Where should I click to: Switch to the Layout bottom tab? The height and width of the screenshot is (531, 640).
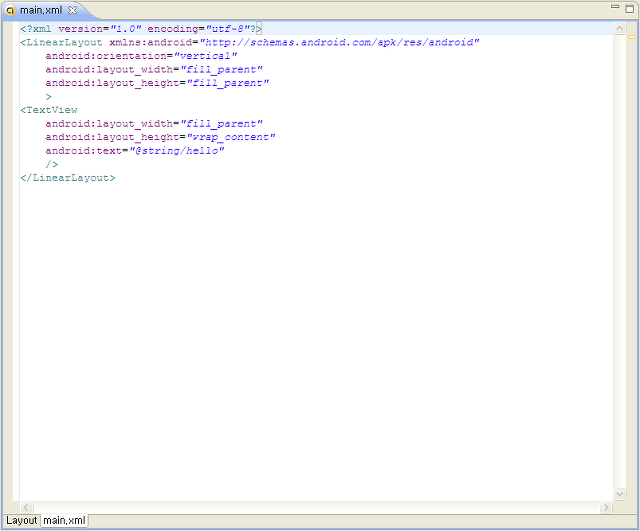pyautogui.click(x=22, y=520)
